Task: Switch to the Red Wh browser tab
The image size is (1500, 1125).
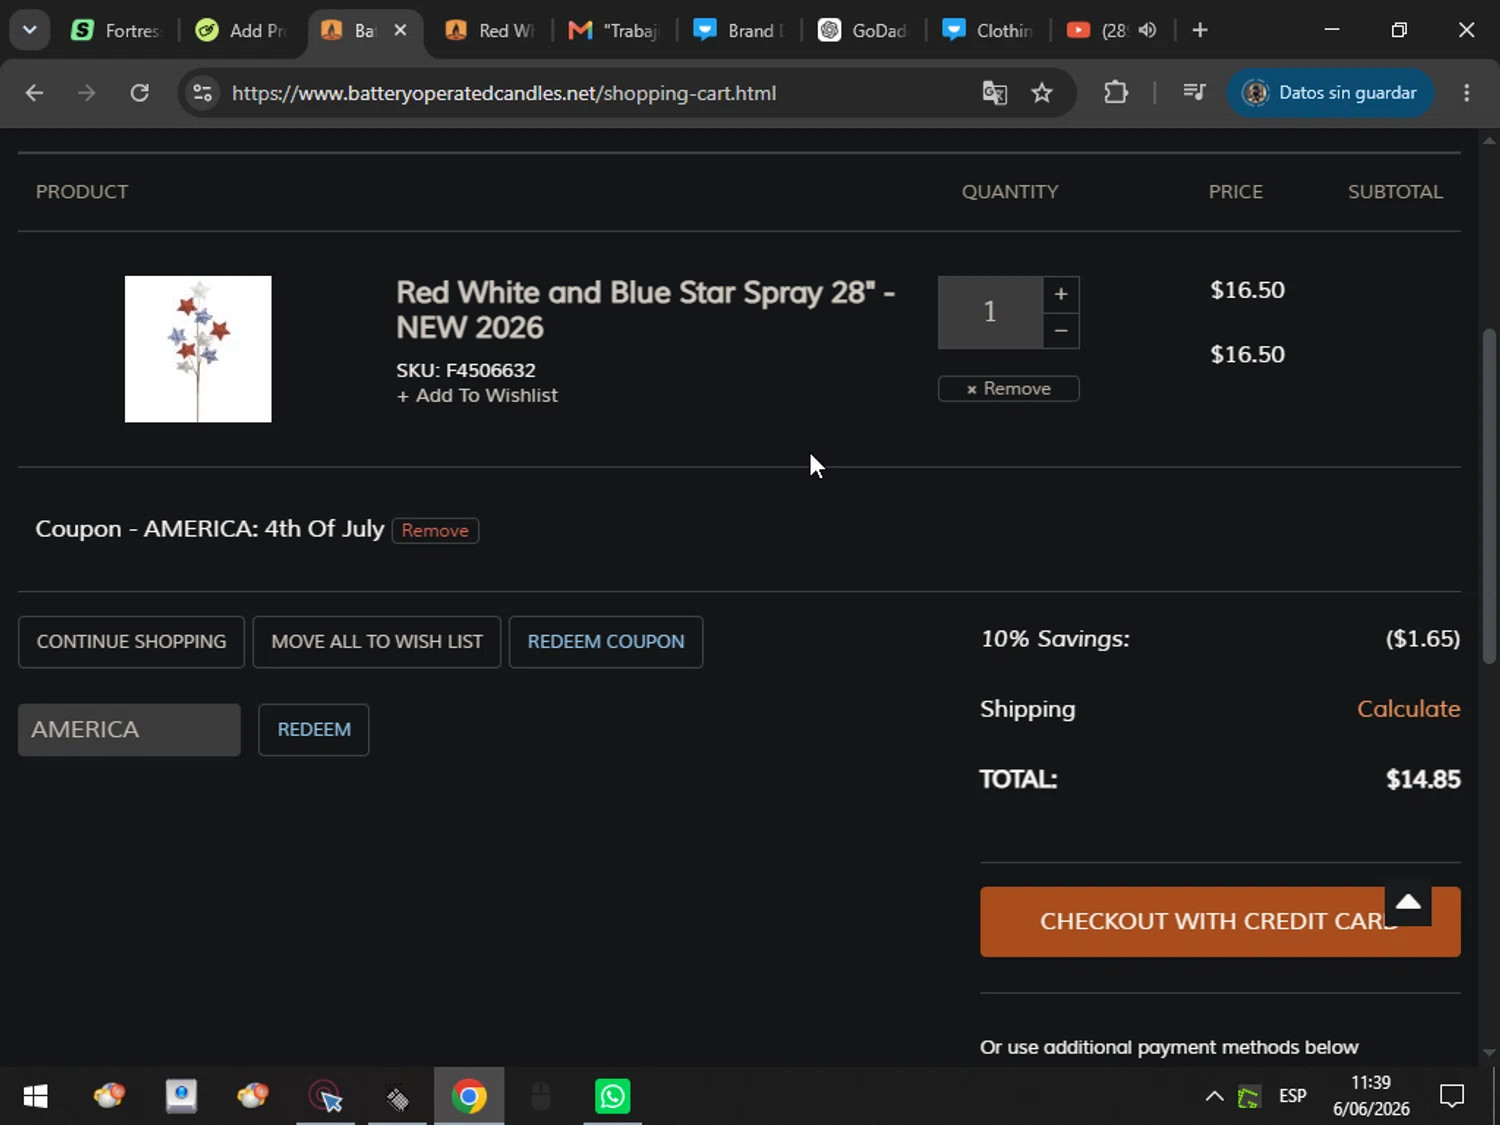Action: (490, 30)
